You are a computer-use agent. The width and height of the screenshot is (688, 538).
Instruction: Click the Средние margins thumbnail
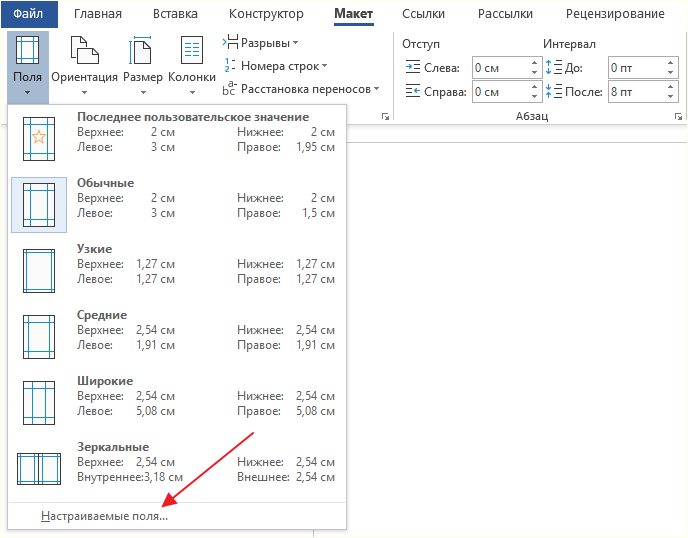(x=39, y=337)
